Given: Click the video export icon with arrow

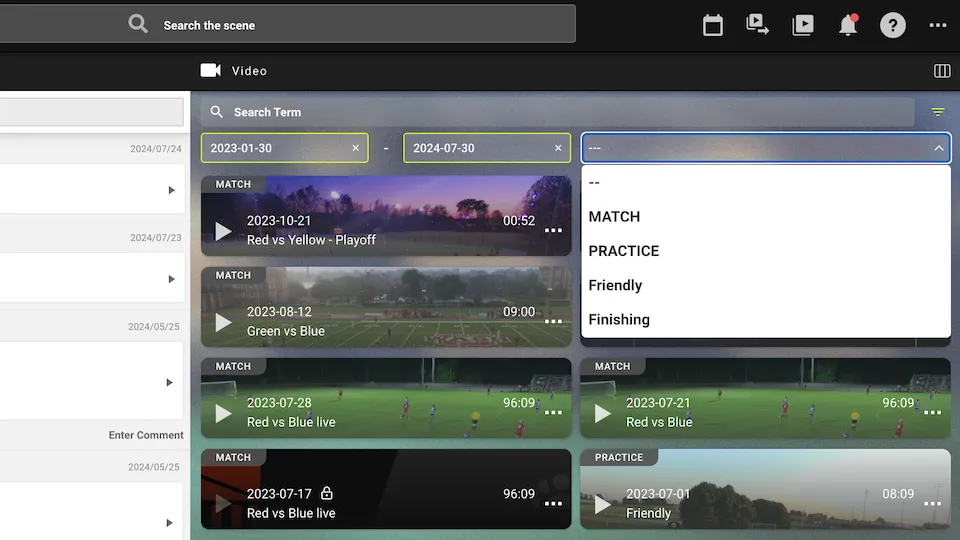Looking at the screenshot, I should coord(757,25).
